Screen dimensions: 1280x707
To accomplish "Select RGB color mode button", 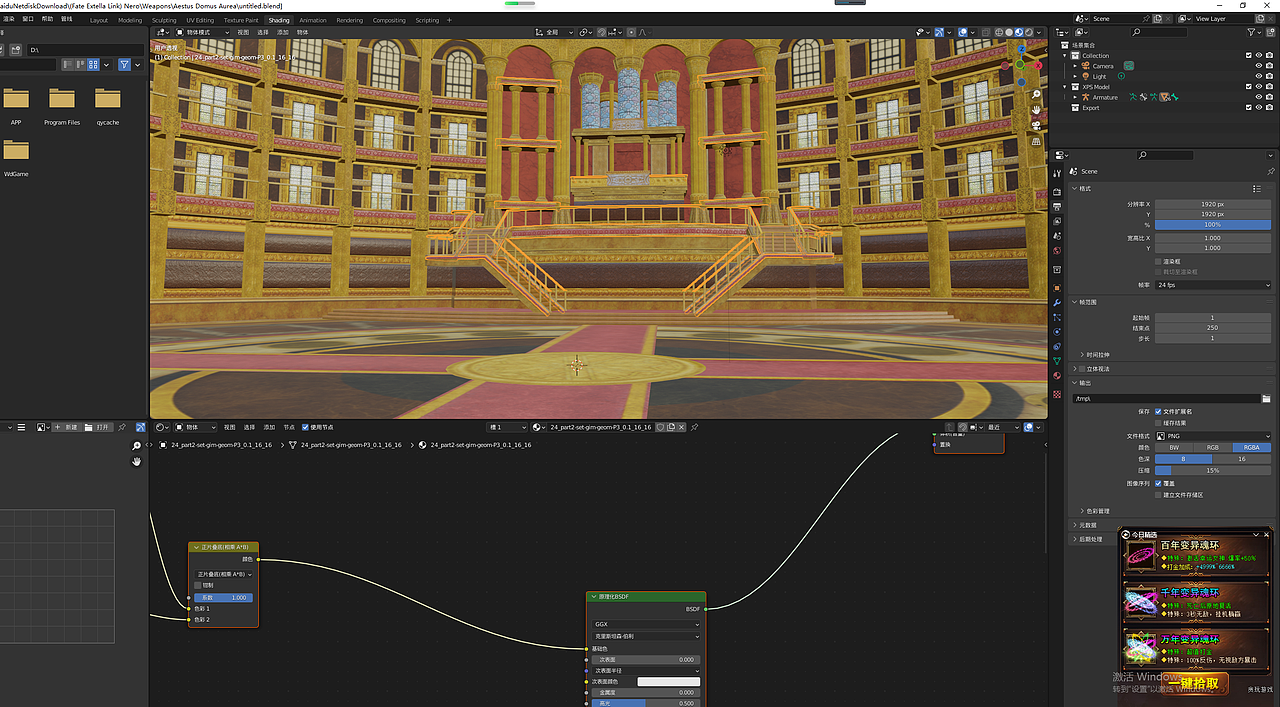I will (x=1213, y=447).
